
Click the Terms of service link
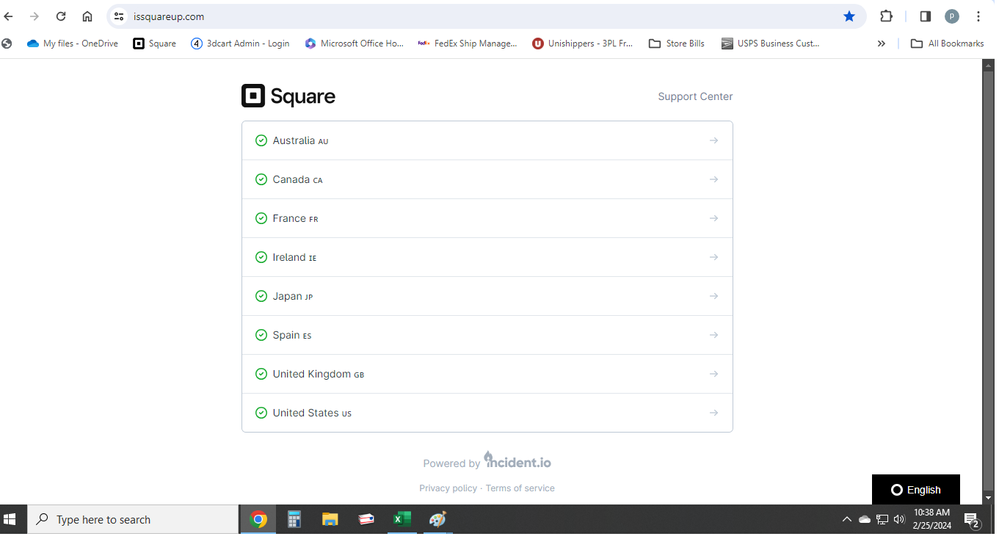click(x=520, y=488)
